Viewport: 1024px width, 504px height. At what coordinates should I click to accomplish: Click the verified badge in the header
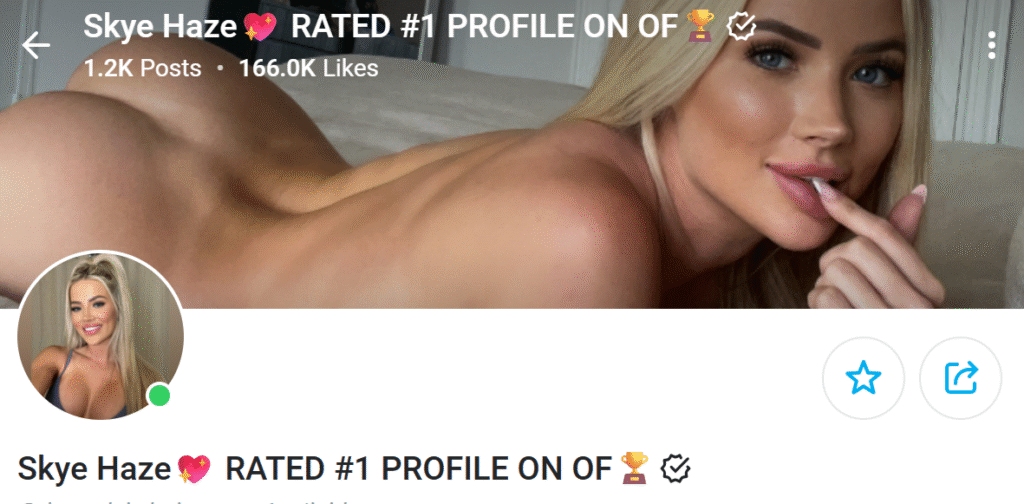point(741,27)
